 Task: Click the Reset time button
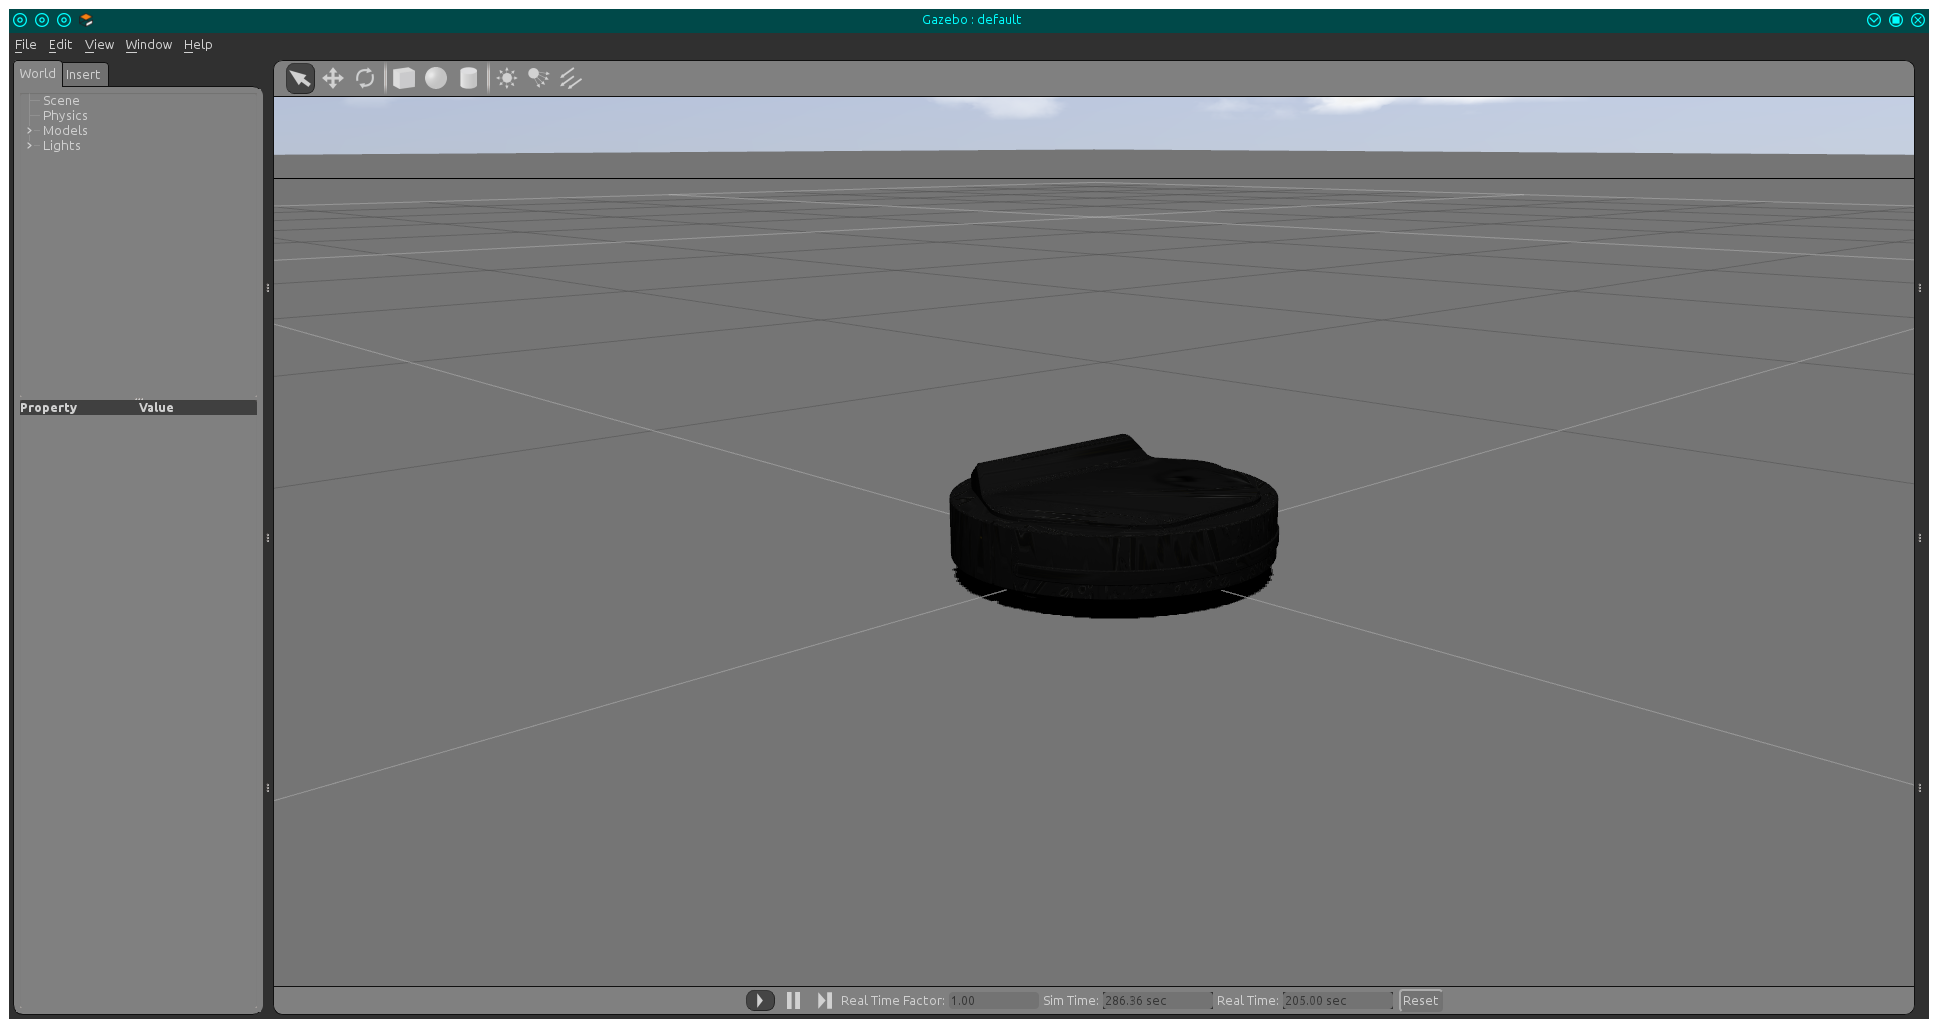click(1420, 1000)
